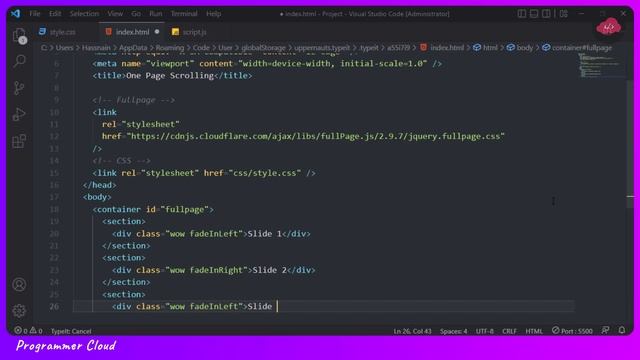
Task: Open the Search view in activity bar
Action: [x=19, y=61]
